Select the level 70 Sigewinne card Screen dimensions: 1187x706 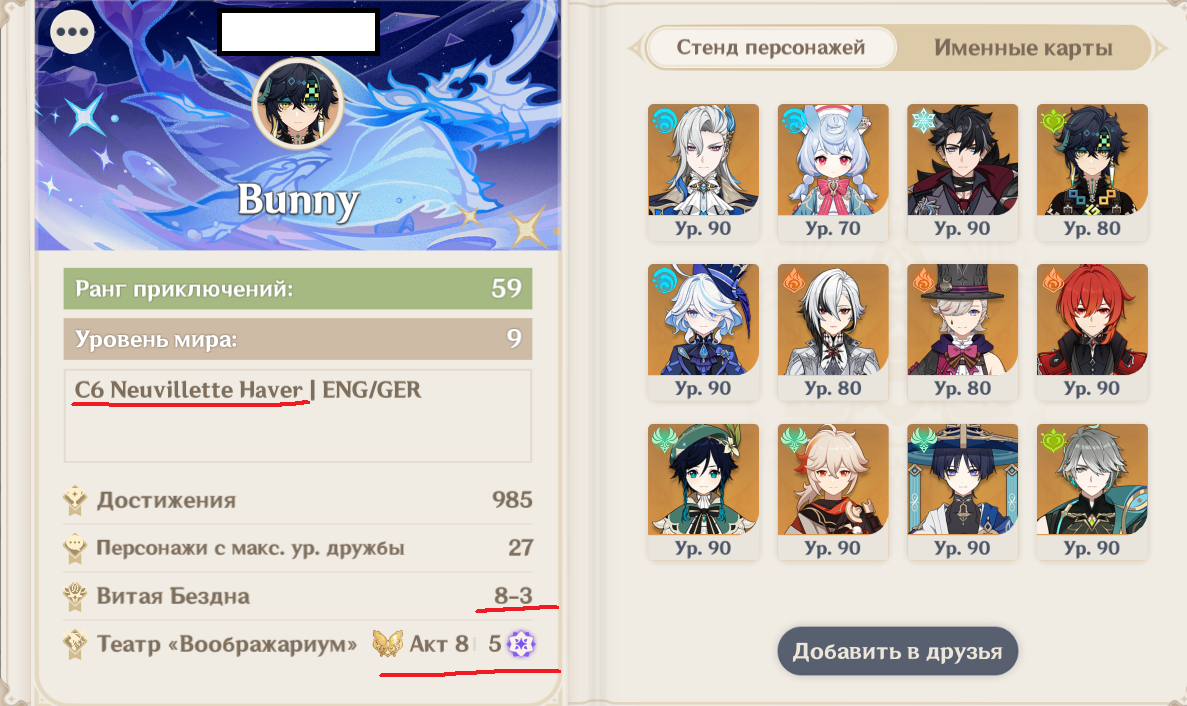coord(833,173)
